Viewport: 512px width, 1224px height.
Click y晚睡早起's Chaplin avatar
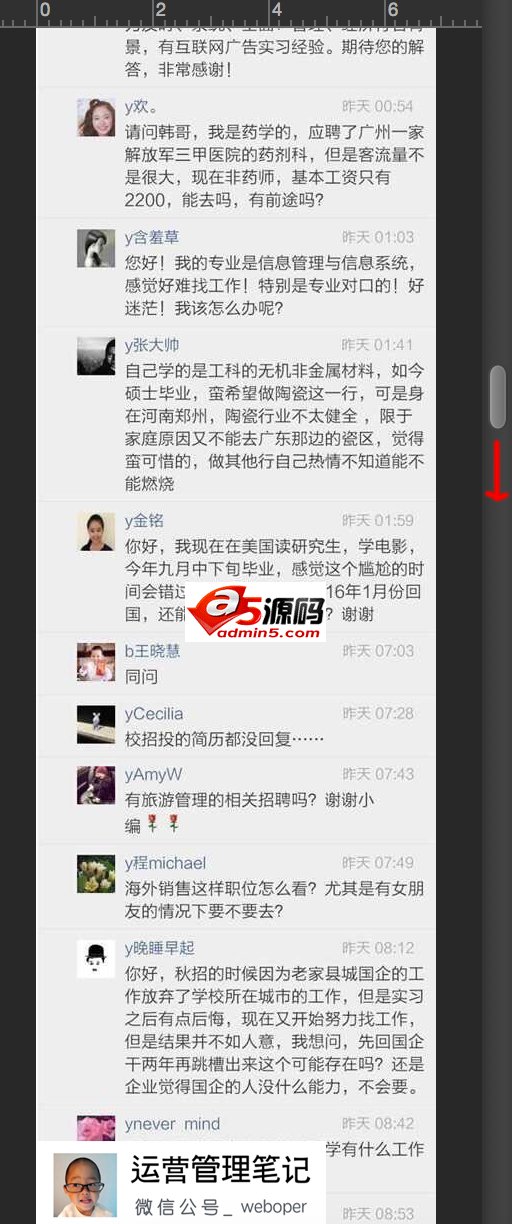tap(96, 958)
